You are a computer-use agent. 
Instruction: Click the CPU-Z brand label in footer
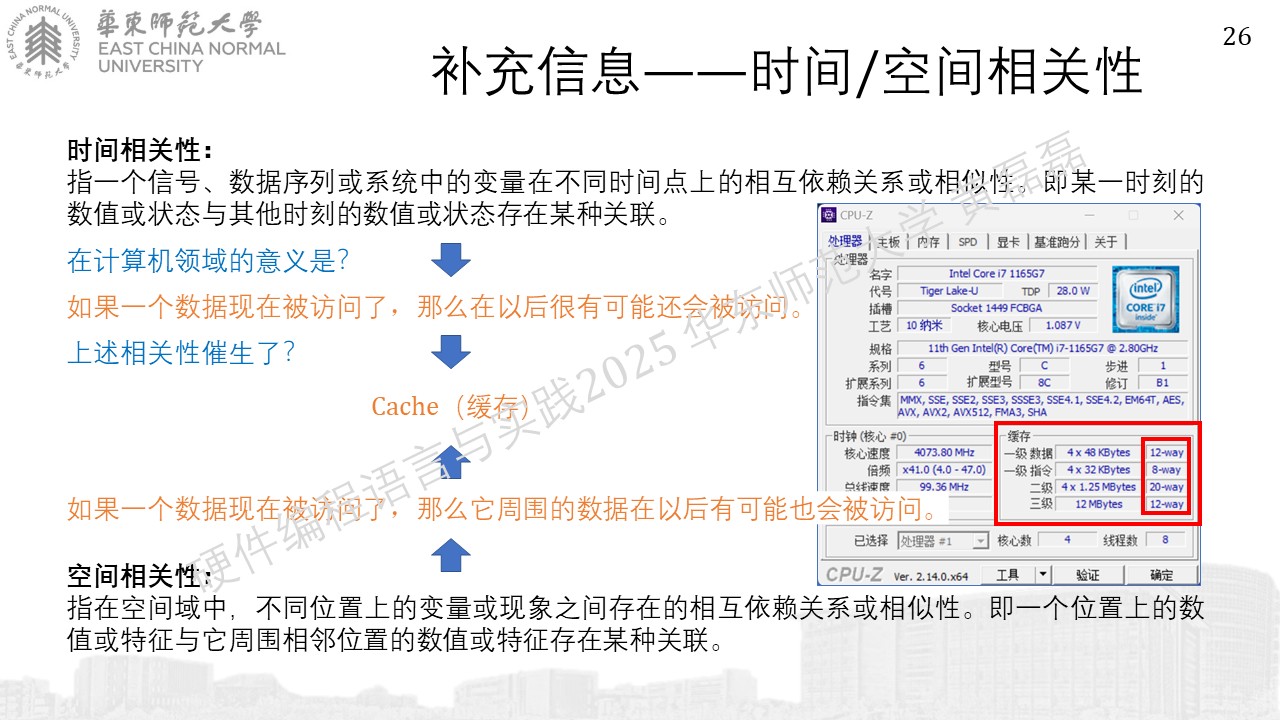(854, 574)
